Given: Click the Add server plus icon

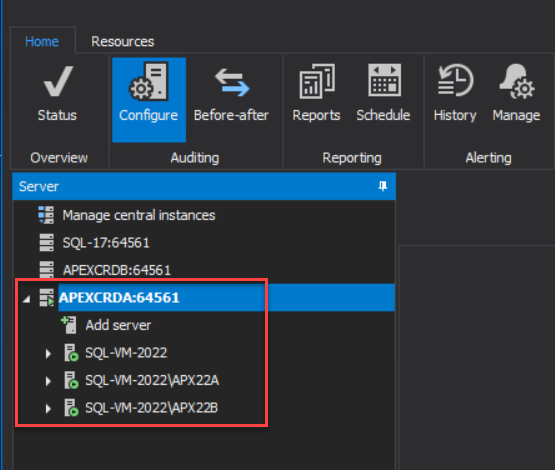Looking at the screenshot, I should 69,325.
